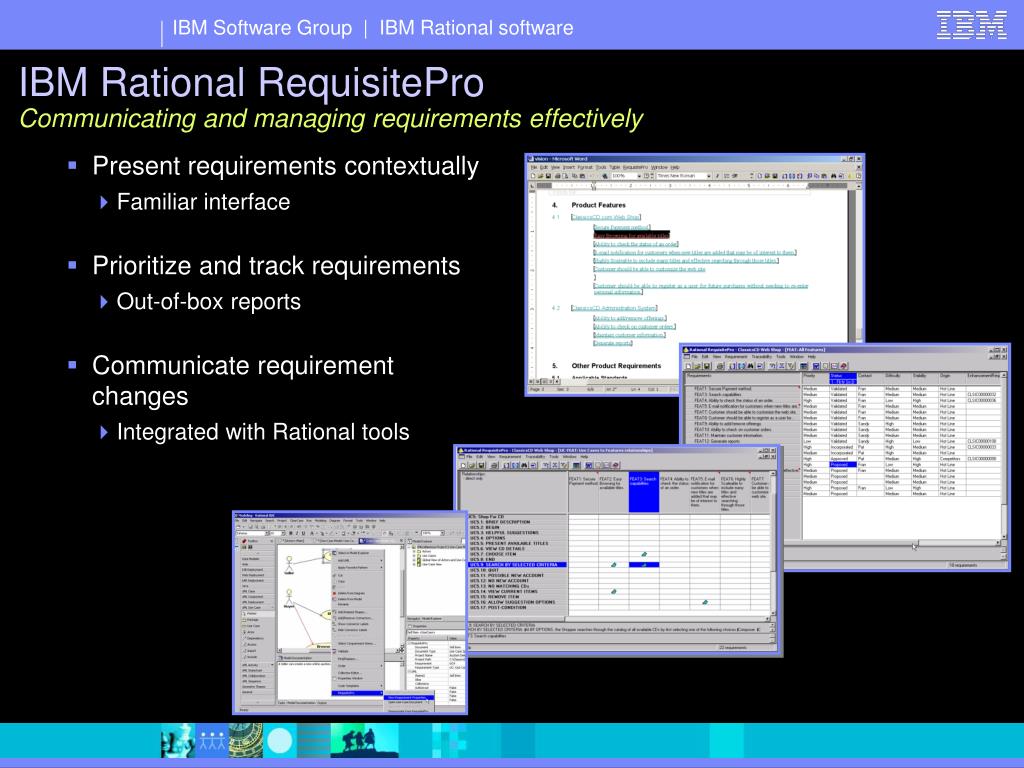Choose the highlighted View Requirement Properties submenu item

(409, 697)
